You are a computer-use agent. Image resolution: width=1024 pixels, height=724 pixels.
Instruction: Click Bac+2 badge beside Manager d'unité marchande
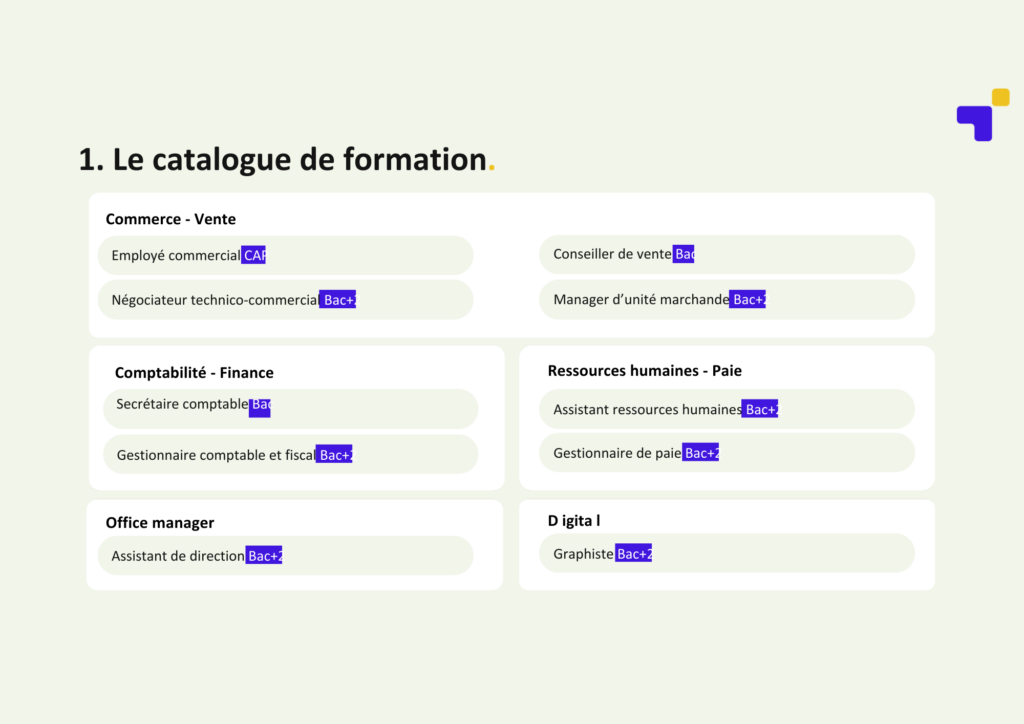[747, 299]
